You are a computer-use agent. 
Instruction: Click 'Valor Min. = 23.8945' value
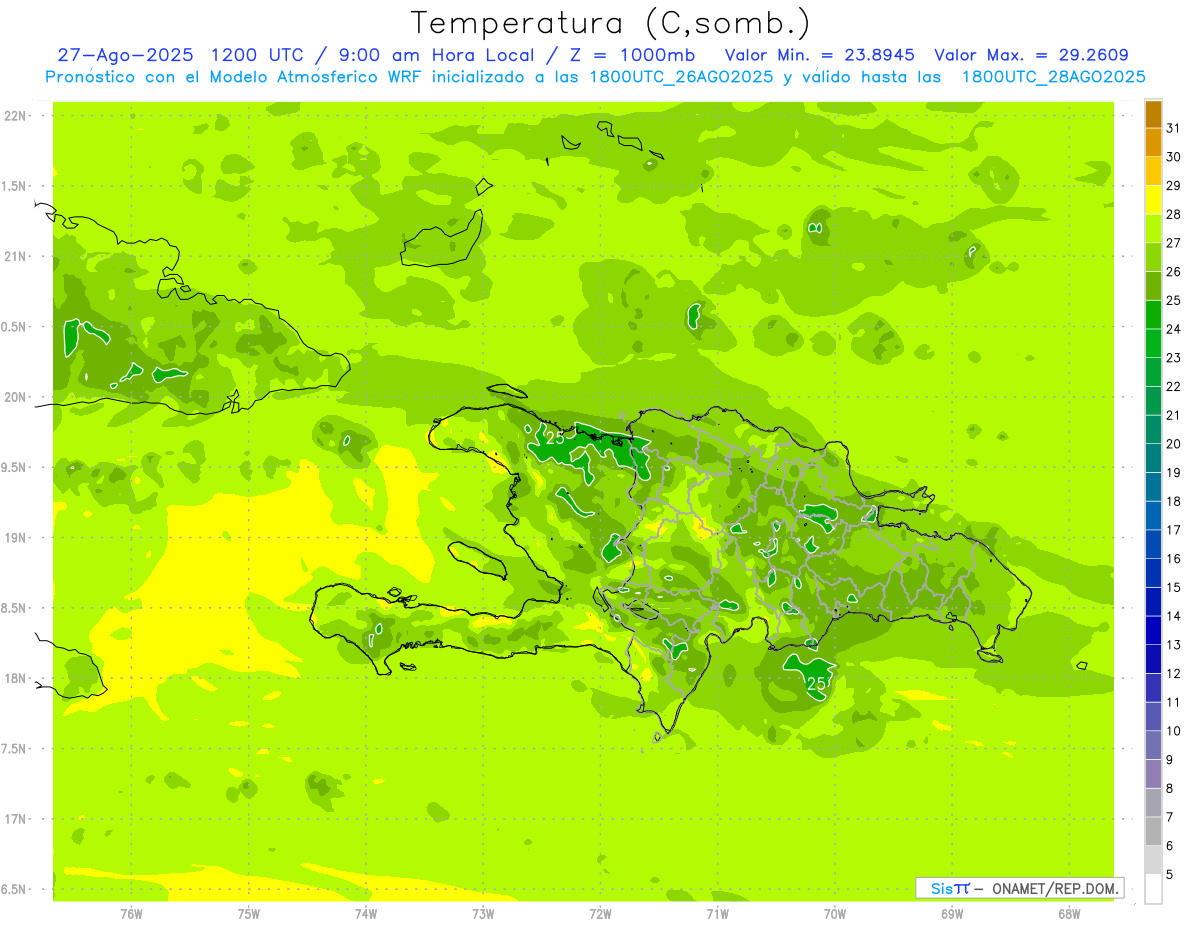[x=819, y=55]
